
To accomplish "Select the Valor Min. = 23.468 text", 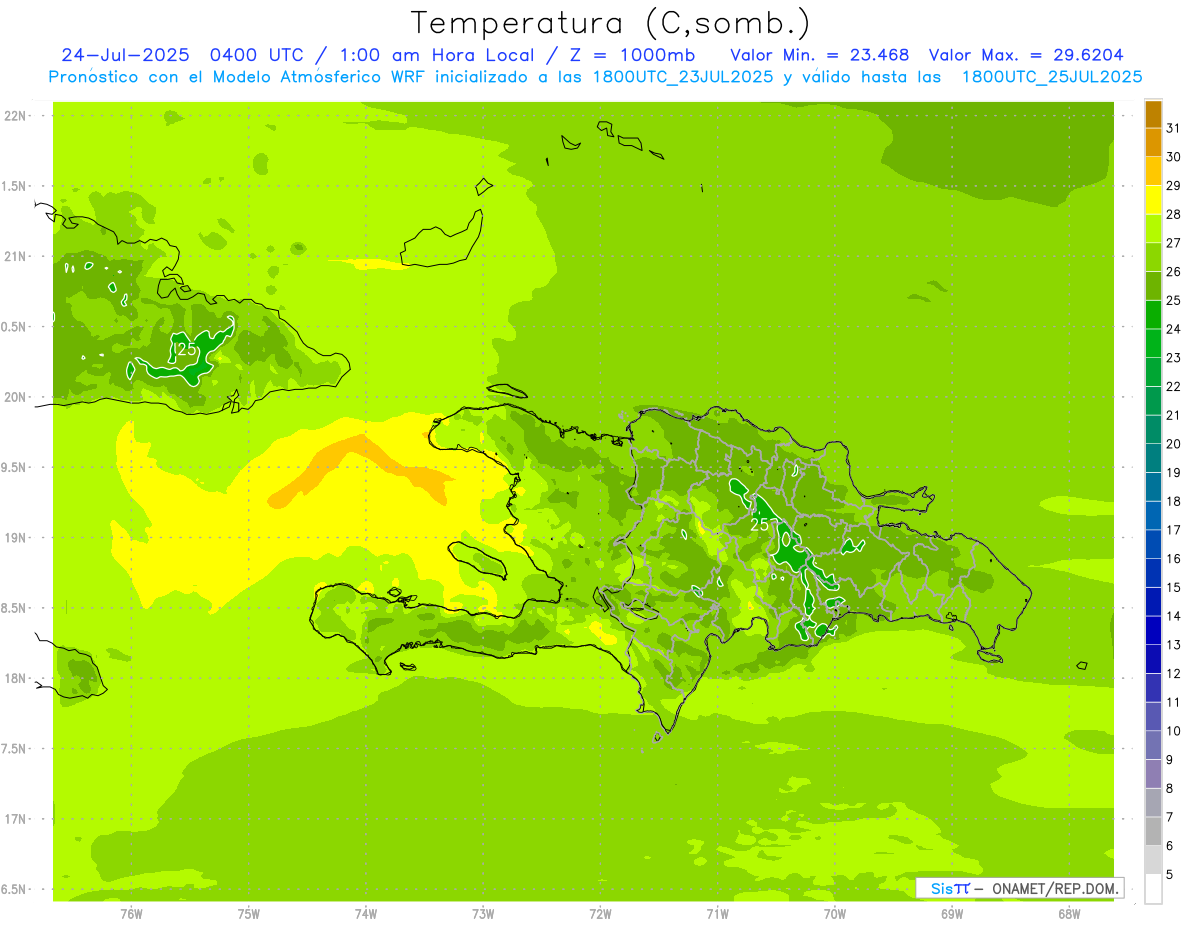I will point(819,55).
